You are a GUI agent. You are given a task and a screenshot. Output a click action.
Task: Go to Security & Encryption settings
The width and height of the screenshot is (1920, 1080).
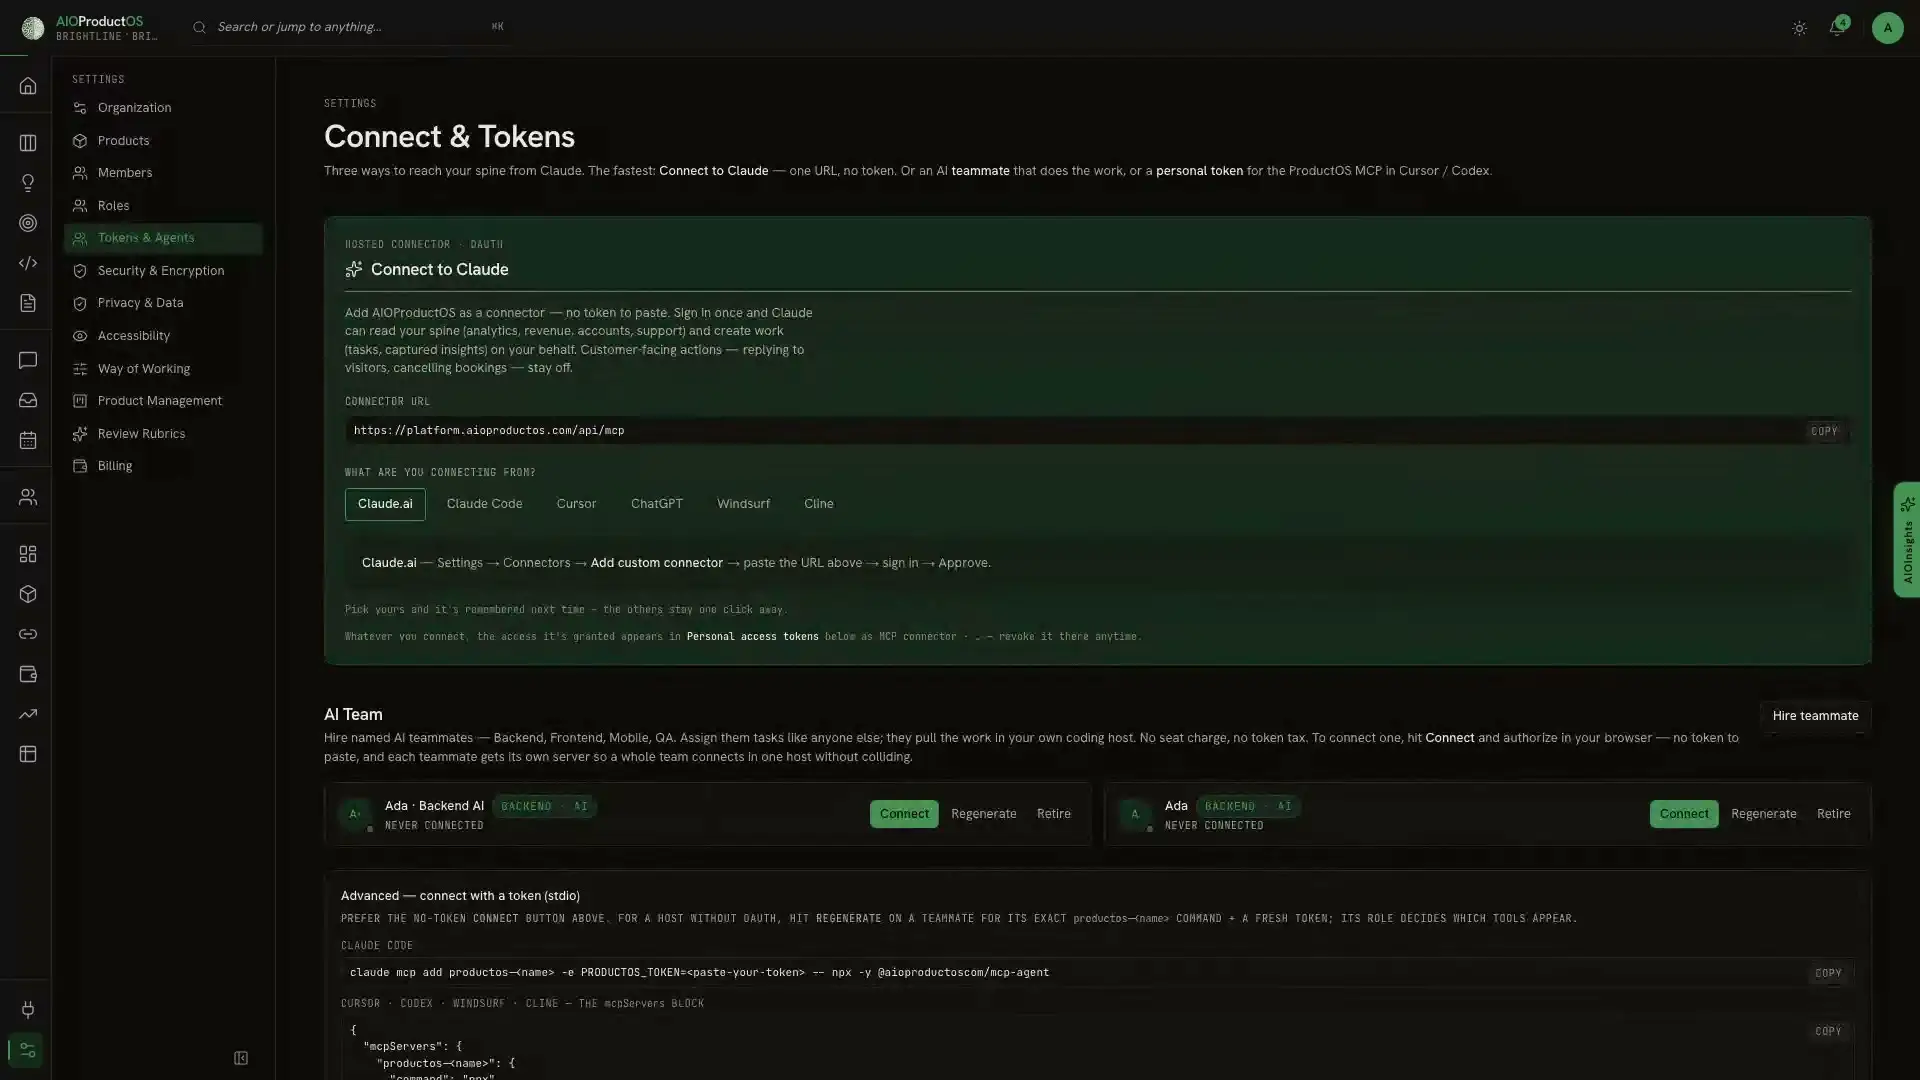pos(163,271)
